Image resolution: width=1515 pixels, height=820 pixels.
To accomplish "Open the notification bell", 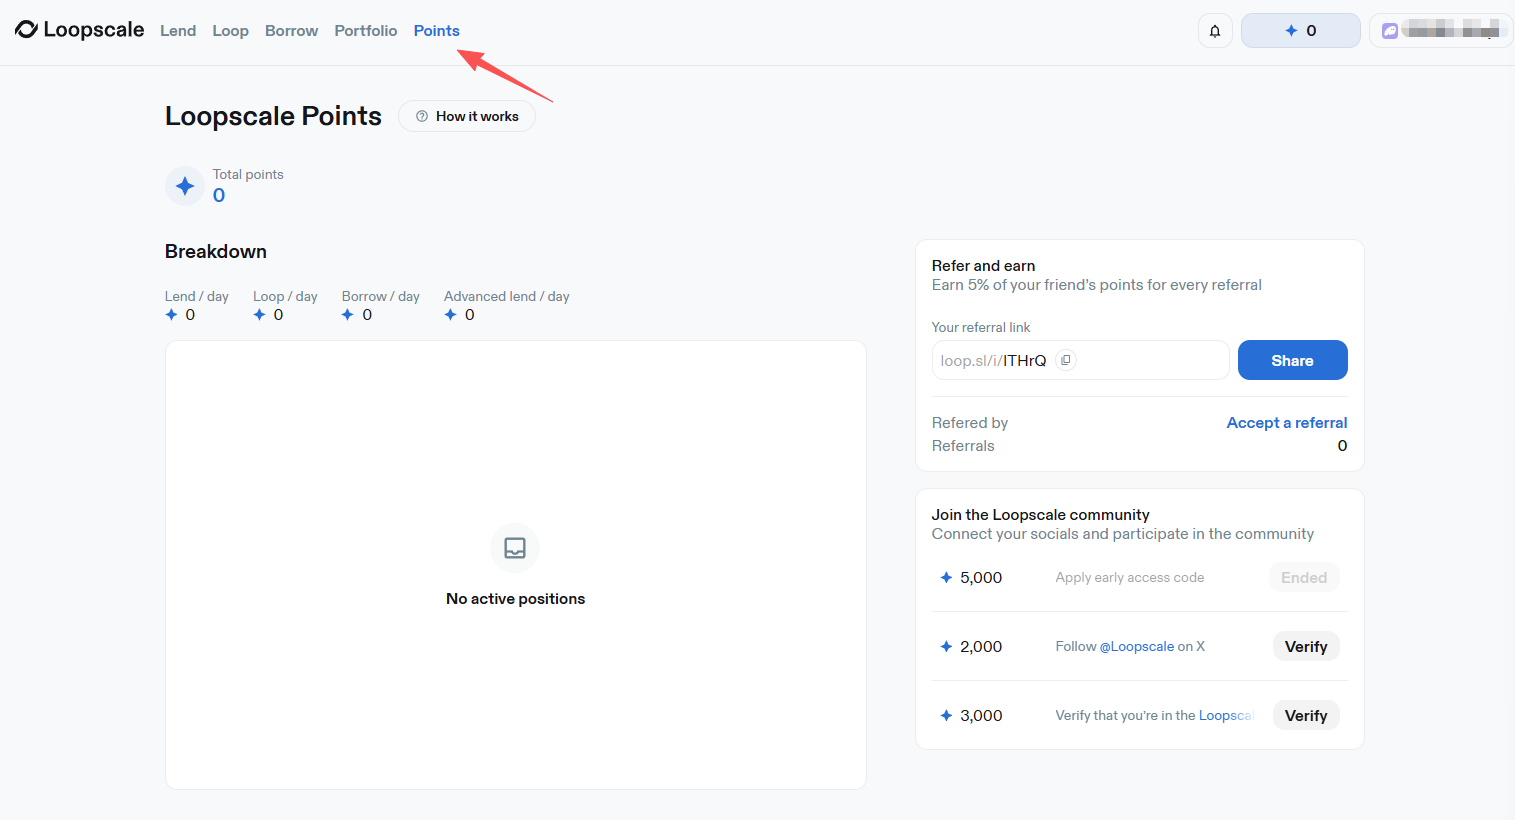I will click(x=1214, y=30).
